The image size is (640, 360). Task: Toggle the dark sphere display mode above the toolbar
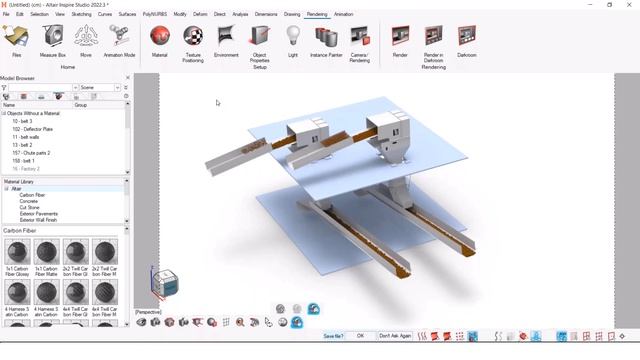280,309
